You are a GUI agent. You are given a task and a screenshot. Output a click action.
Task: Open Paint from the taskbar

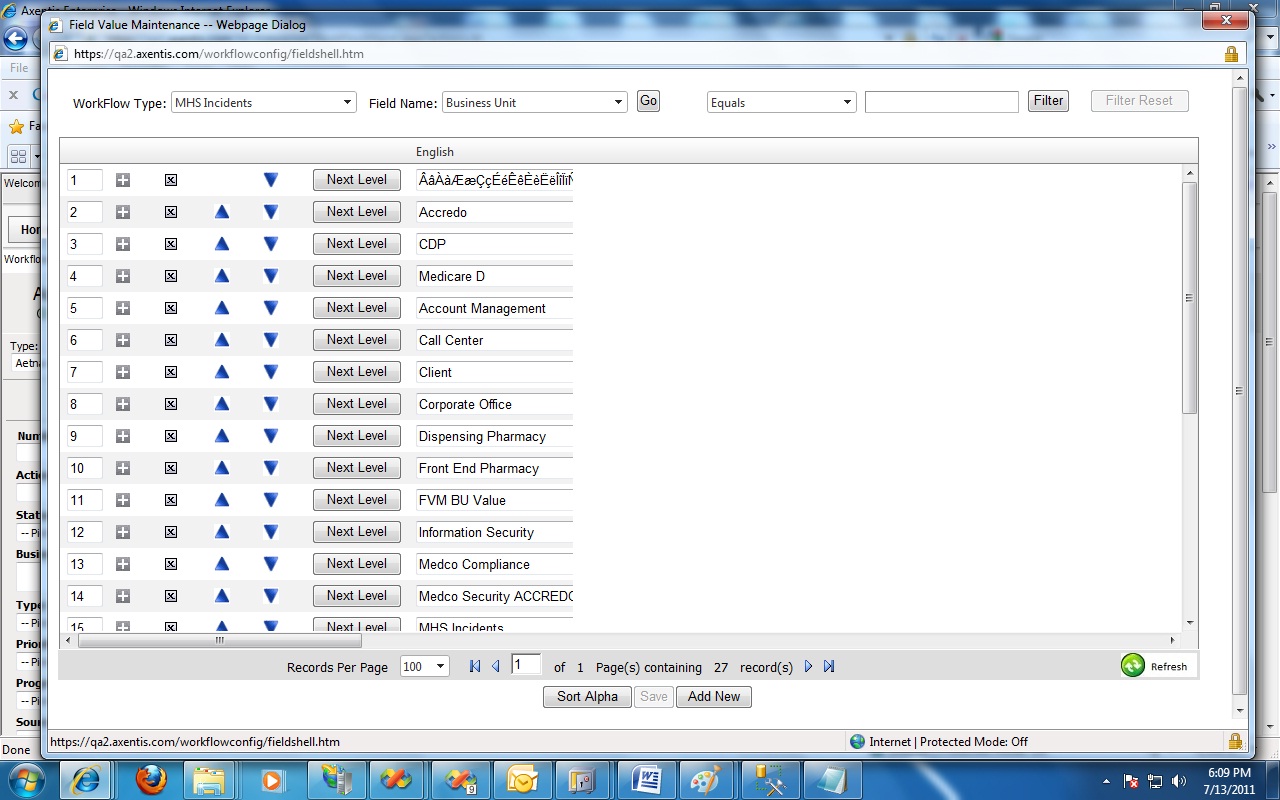708,779
